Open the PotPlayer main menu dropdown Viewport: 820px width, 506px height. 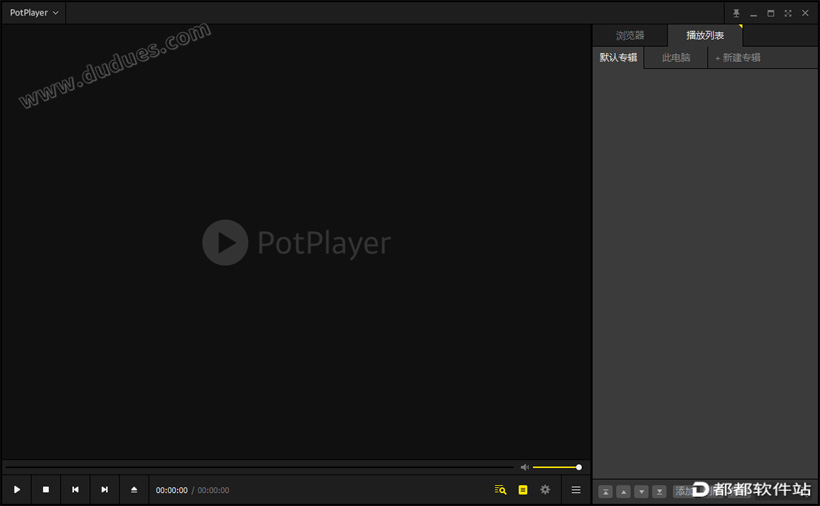tap(34, 13)
